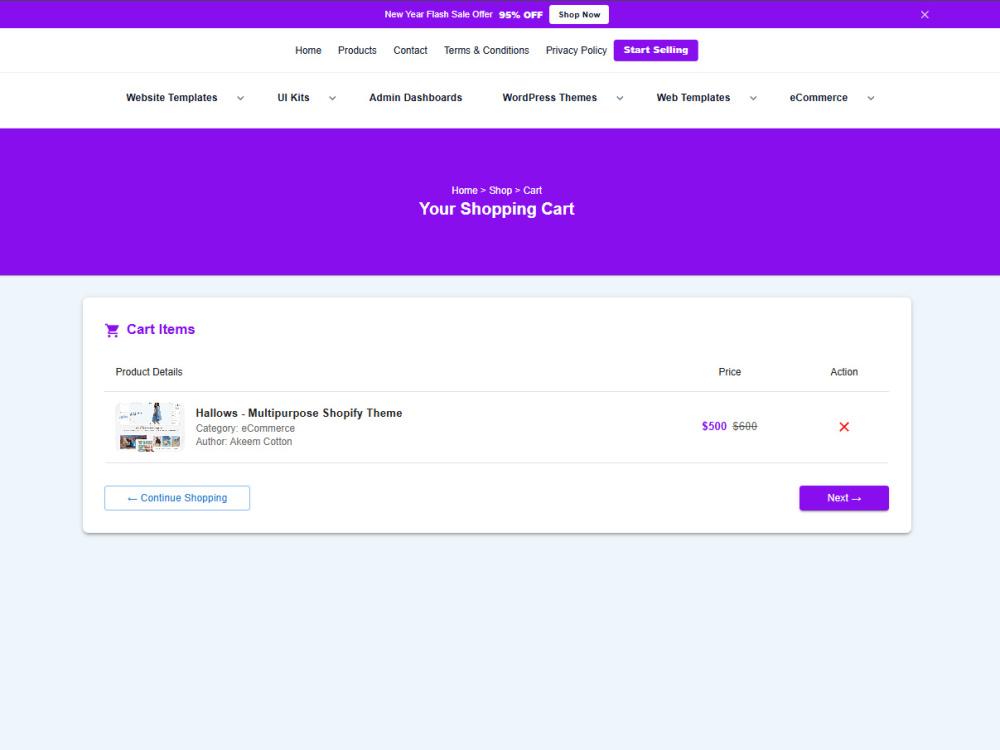Open the Web Templates menu
1000x750 pixels.
click(693, 98)
